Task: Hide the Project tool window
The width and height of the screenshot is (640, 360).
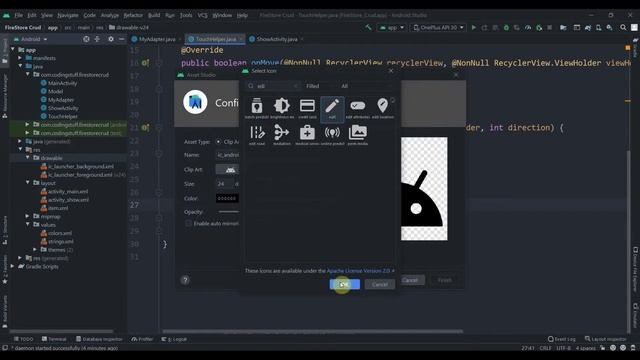Action: (x=122, y=39)
